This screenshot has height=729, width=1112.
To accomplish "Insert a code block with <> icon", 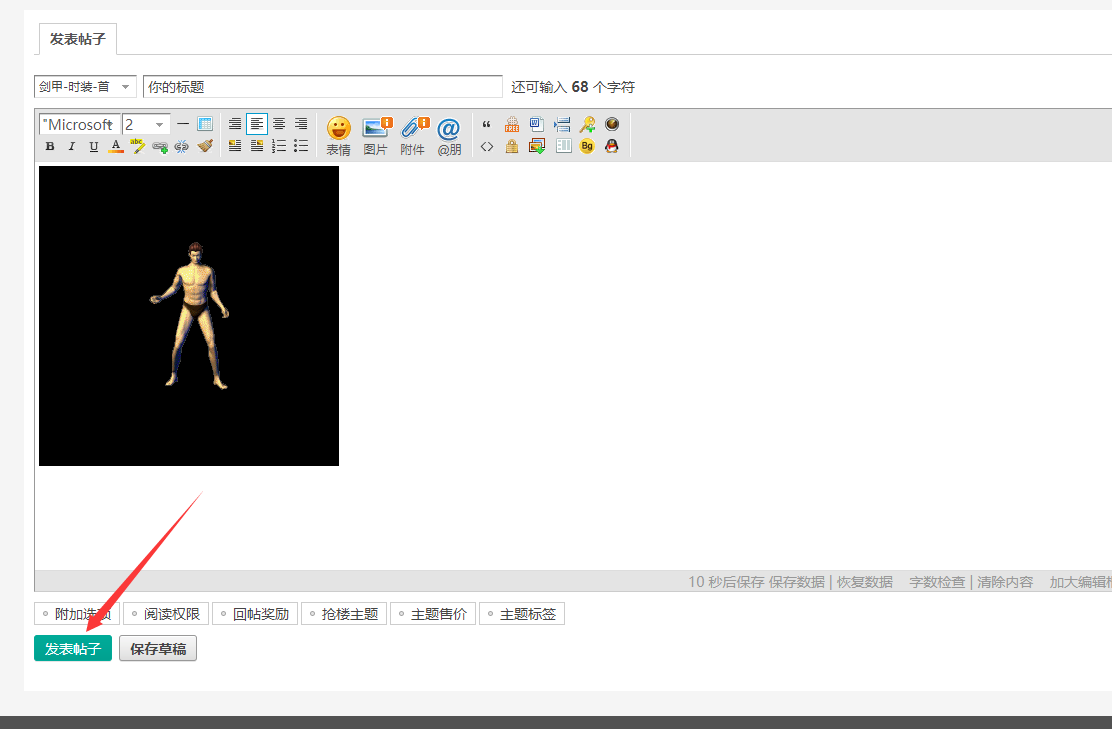I will (487, 147).
